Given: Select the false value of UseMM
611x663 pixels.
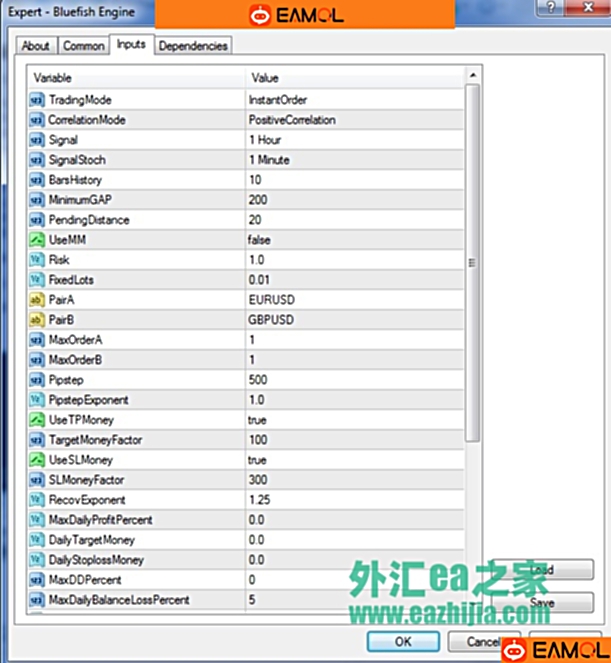Looking at the screenshot, I should pyautogui.click(x=259, y=240).
